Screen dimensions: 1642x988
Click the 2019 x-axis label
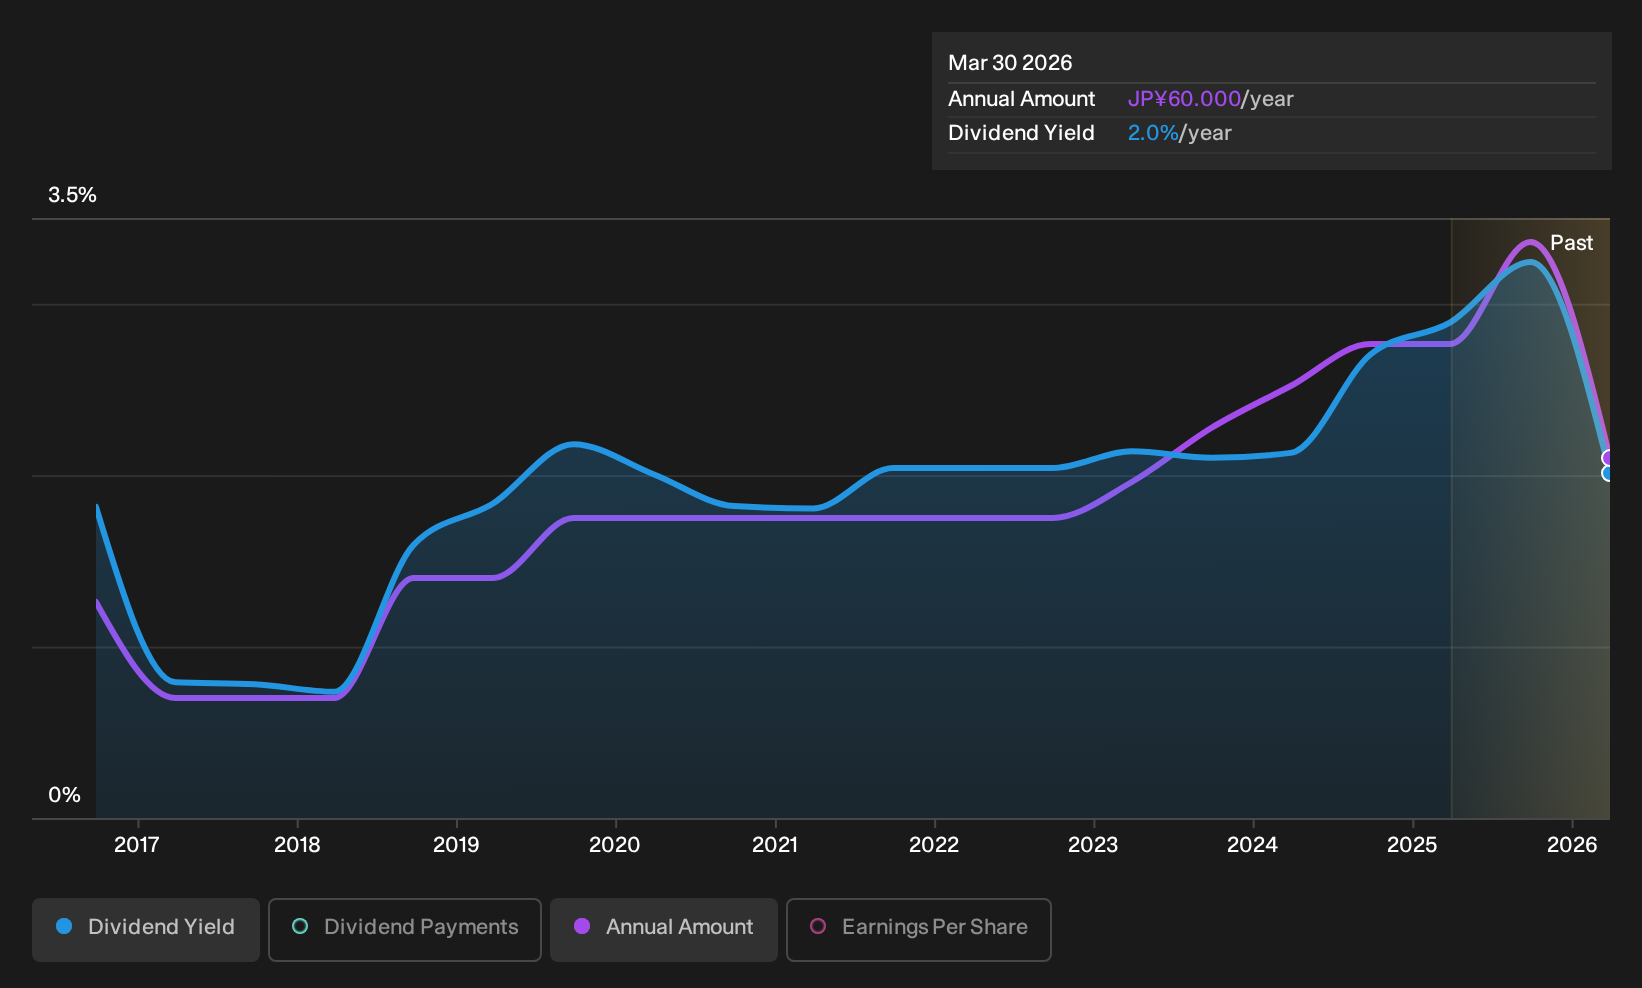point(456,845)
